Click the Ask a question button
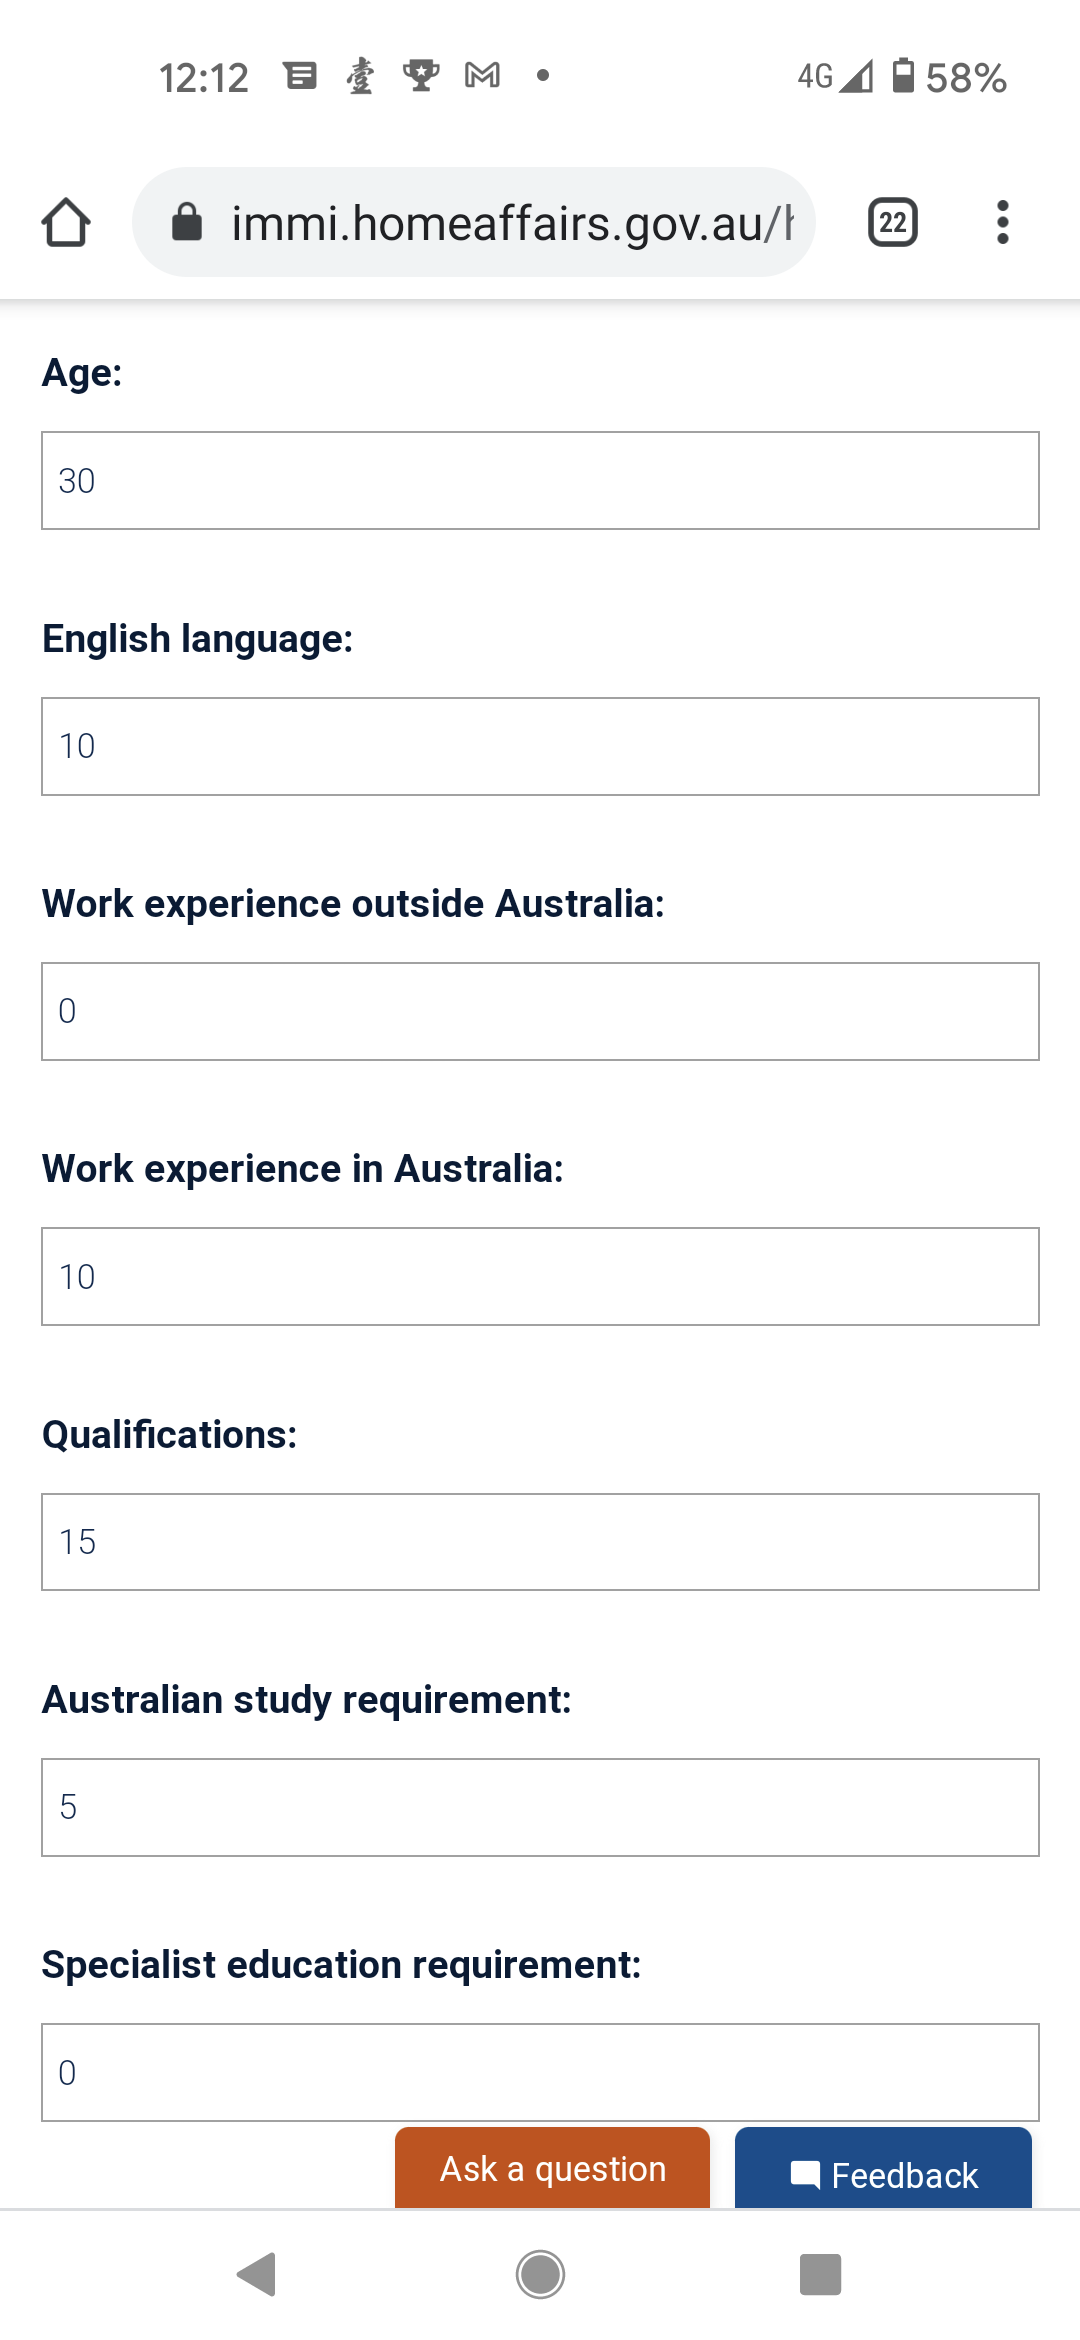The height and width of the screenshot is (2340, 1080). (552, 2168)
